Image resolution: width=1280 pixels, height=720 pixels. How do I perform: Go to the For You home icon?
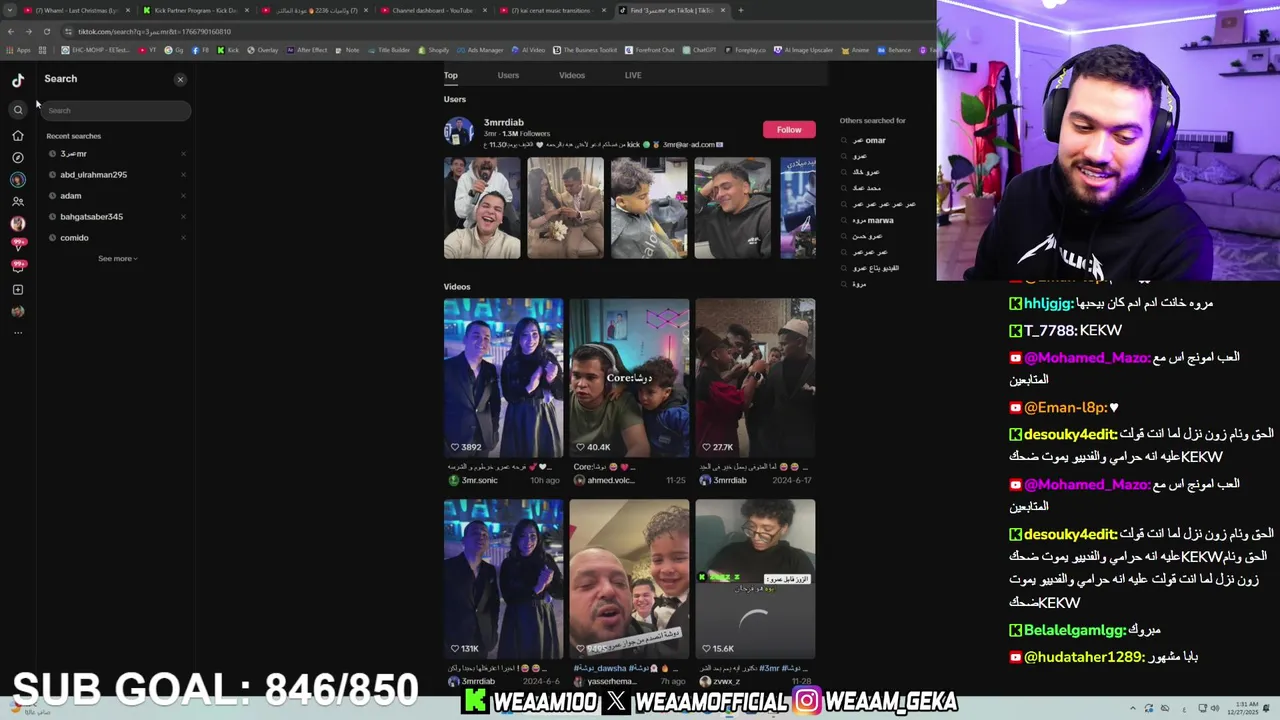tap(18, 135)
